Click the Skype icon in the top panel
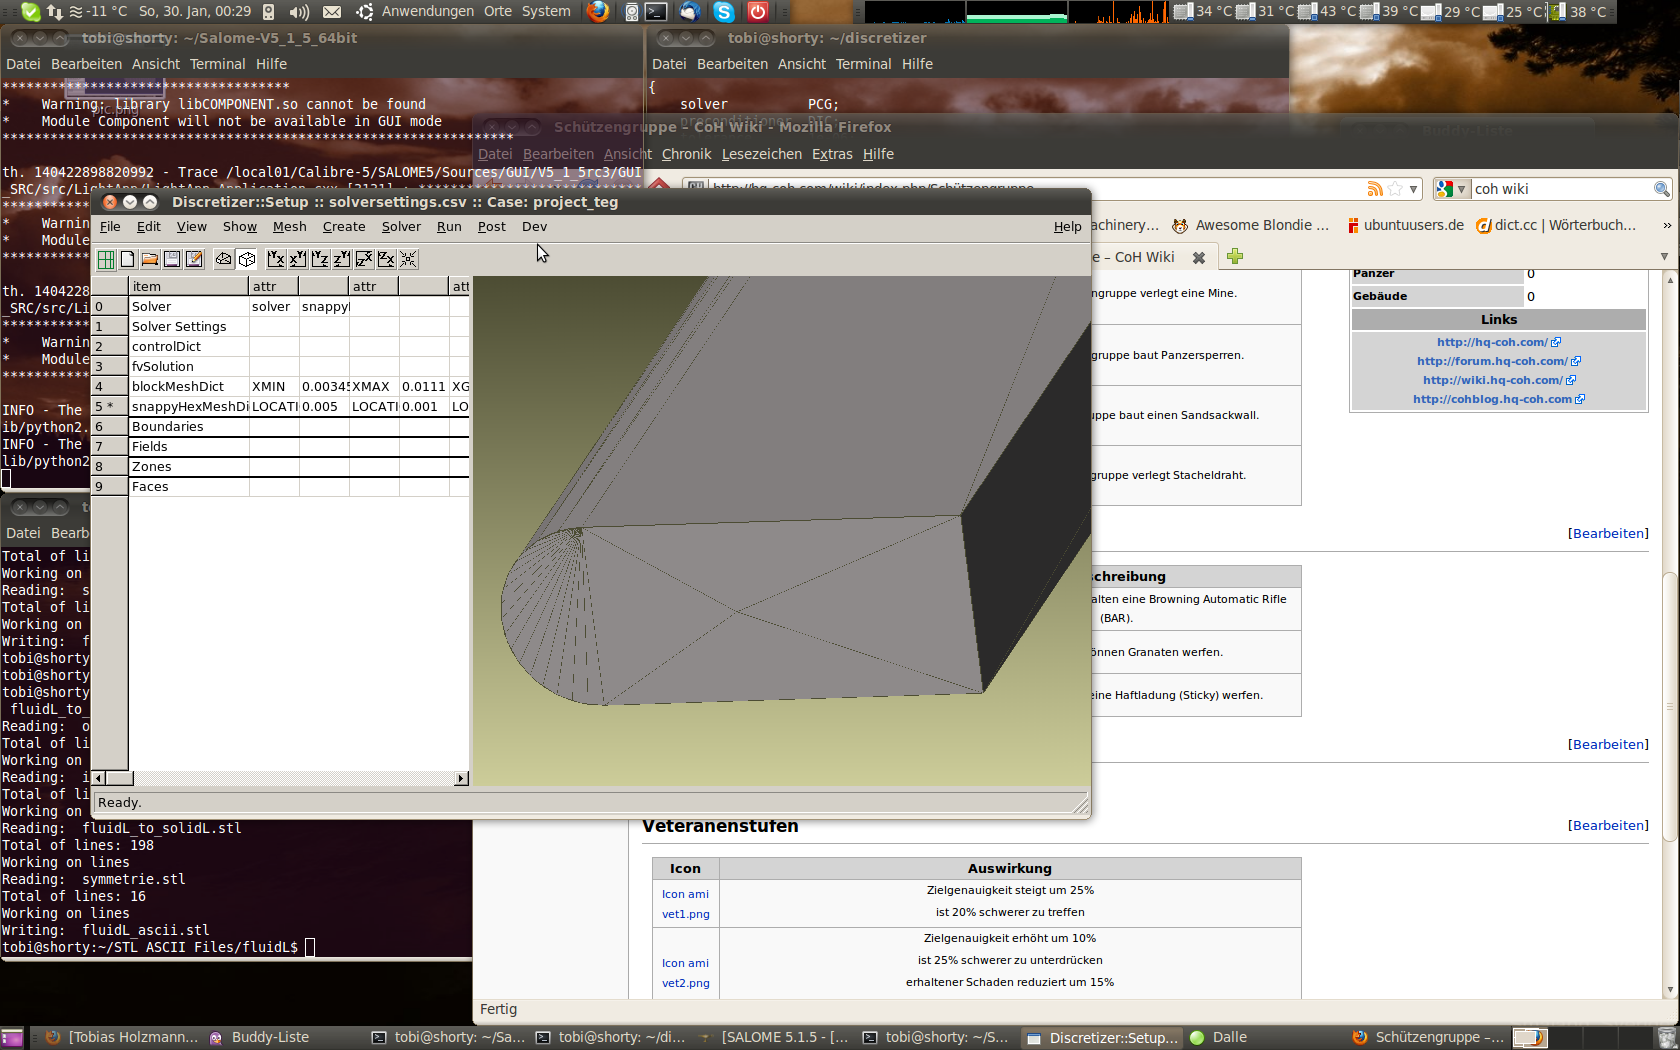This screenshot has height=1050, width=1680. [x=724, y=12]
